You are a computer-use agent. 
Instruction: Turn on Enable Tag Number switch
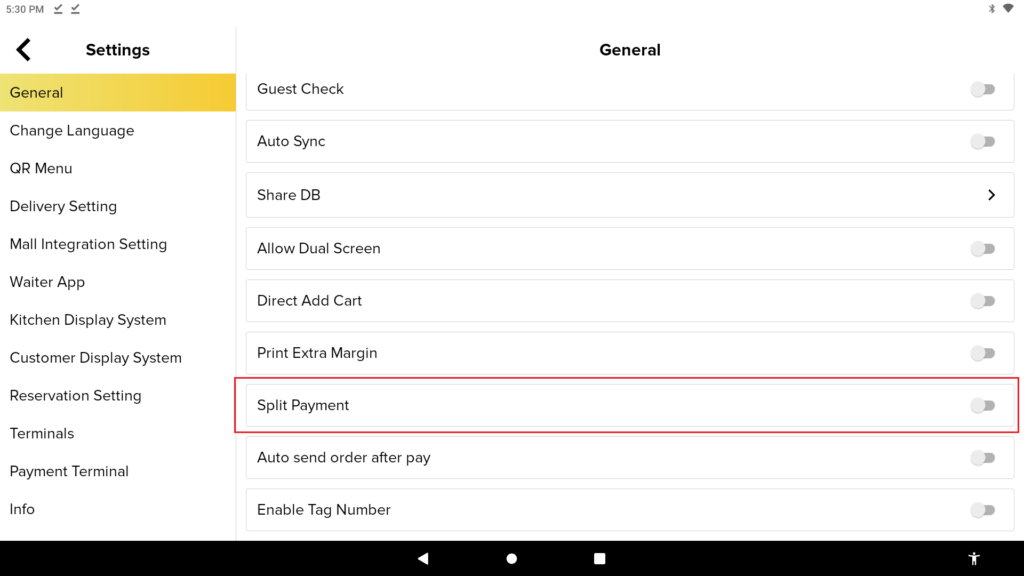pos(983,510)
